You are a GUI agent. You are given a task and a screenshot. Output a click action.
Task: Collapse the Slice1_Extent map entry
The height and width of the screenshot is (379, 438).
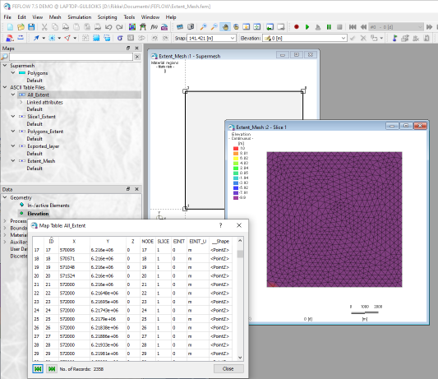click(x=13, y=116)
